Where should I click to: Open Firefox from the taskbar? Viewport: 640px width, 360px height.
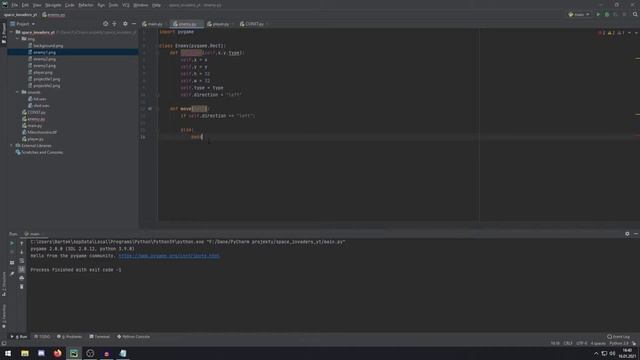(x=58, y=353)
